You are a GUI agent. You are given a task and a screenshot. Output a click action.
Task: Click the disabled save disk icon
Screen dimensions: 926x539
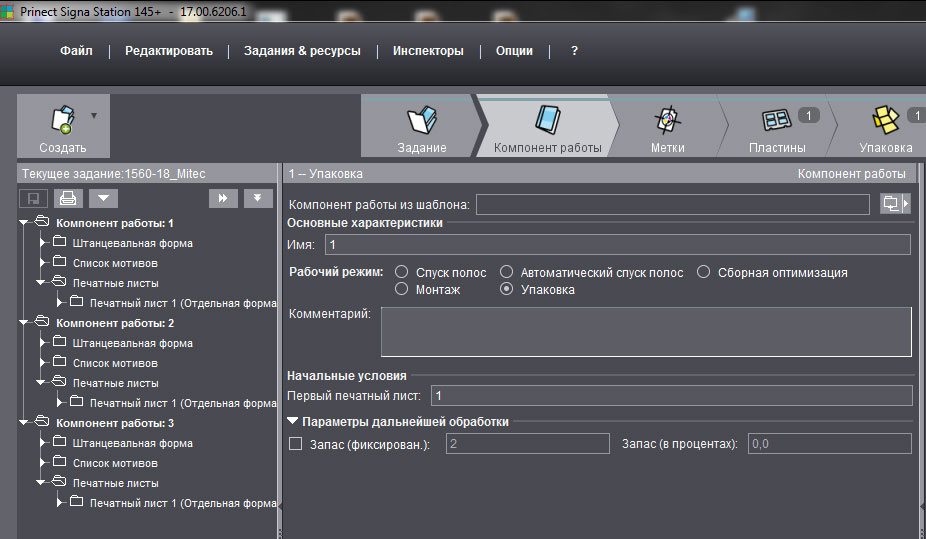(34, 198)
